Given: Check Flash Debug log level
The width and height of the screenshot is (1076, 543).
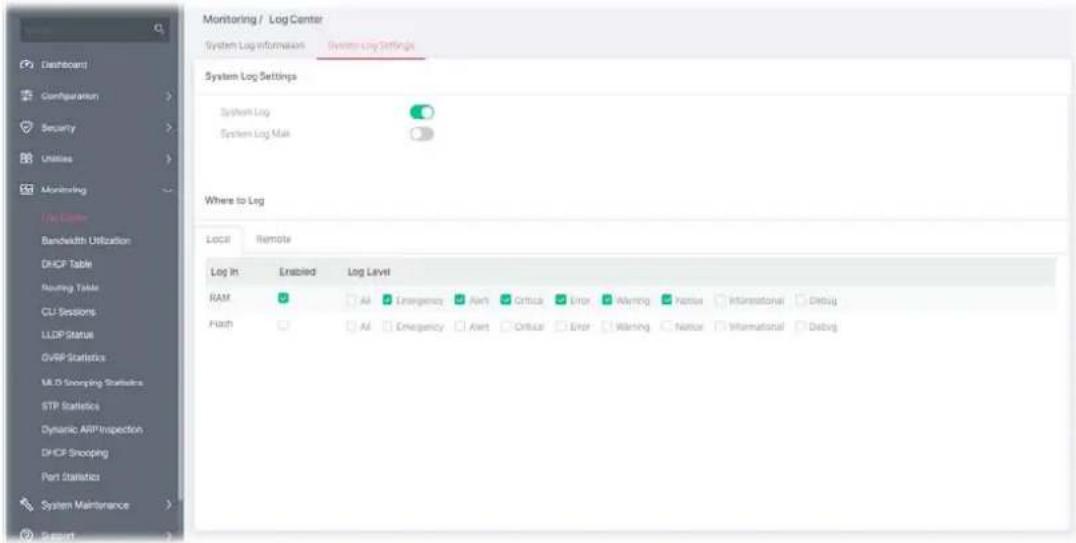Looking at the screenshot, I should tap(800, 327).
